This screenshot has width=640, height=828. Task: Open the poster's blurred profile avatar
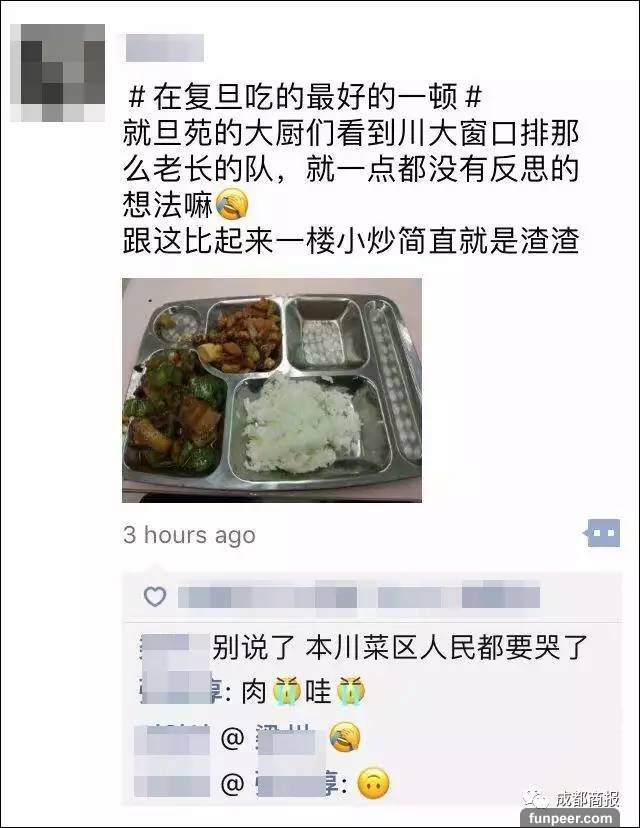[x=58, y=73]
